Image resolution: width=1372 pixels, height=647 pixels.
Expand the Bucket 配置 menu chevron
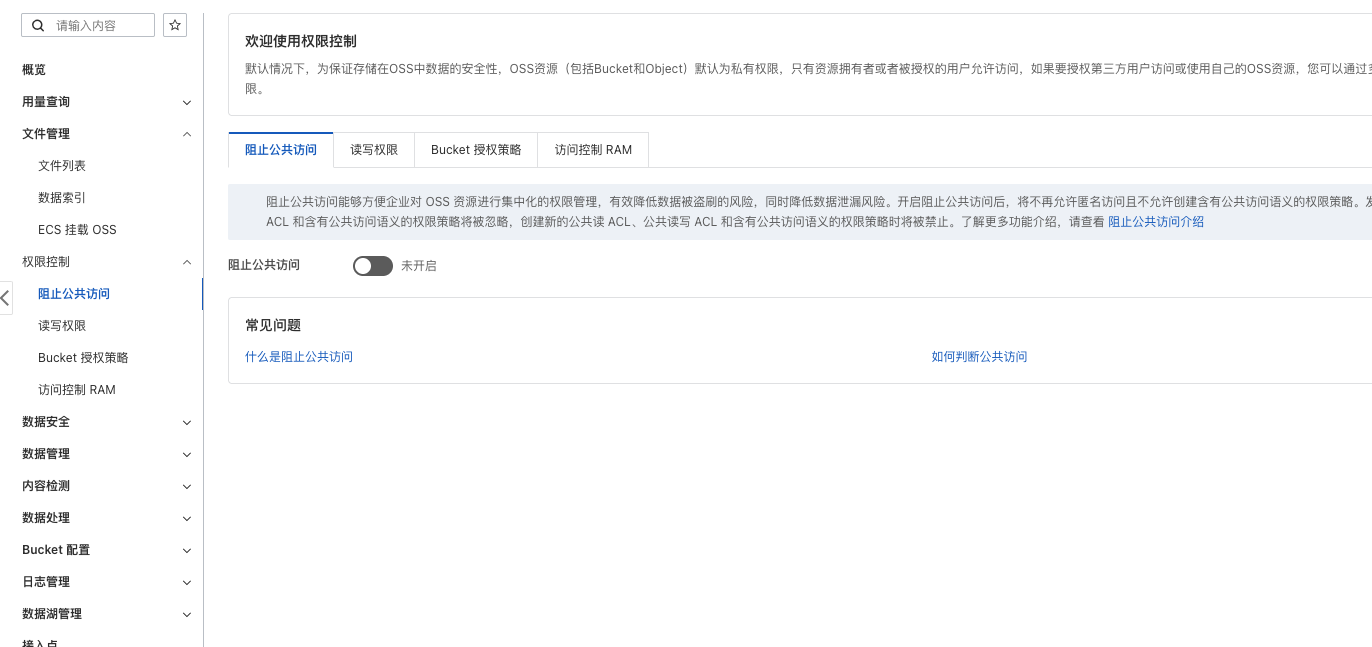[187, 550]
